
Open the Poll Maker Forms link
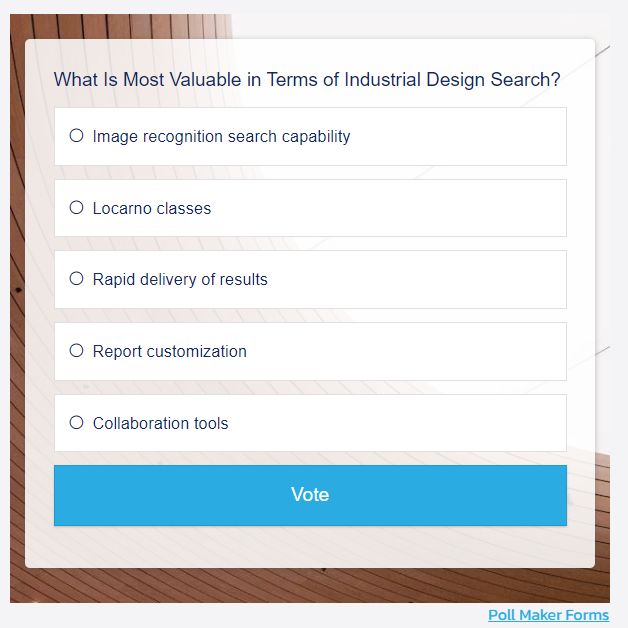pyautogui.click(x=548, y=615)
